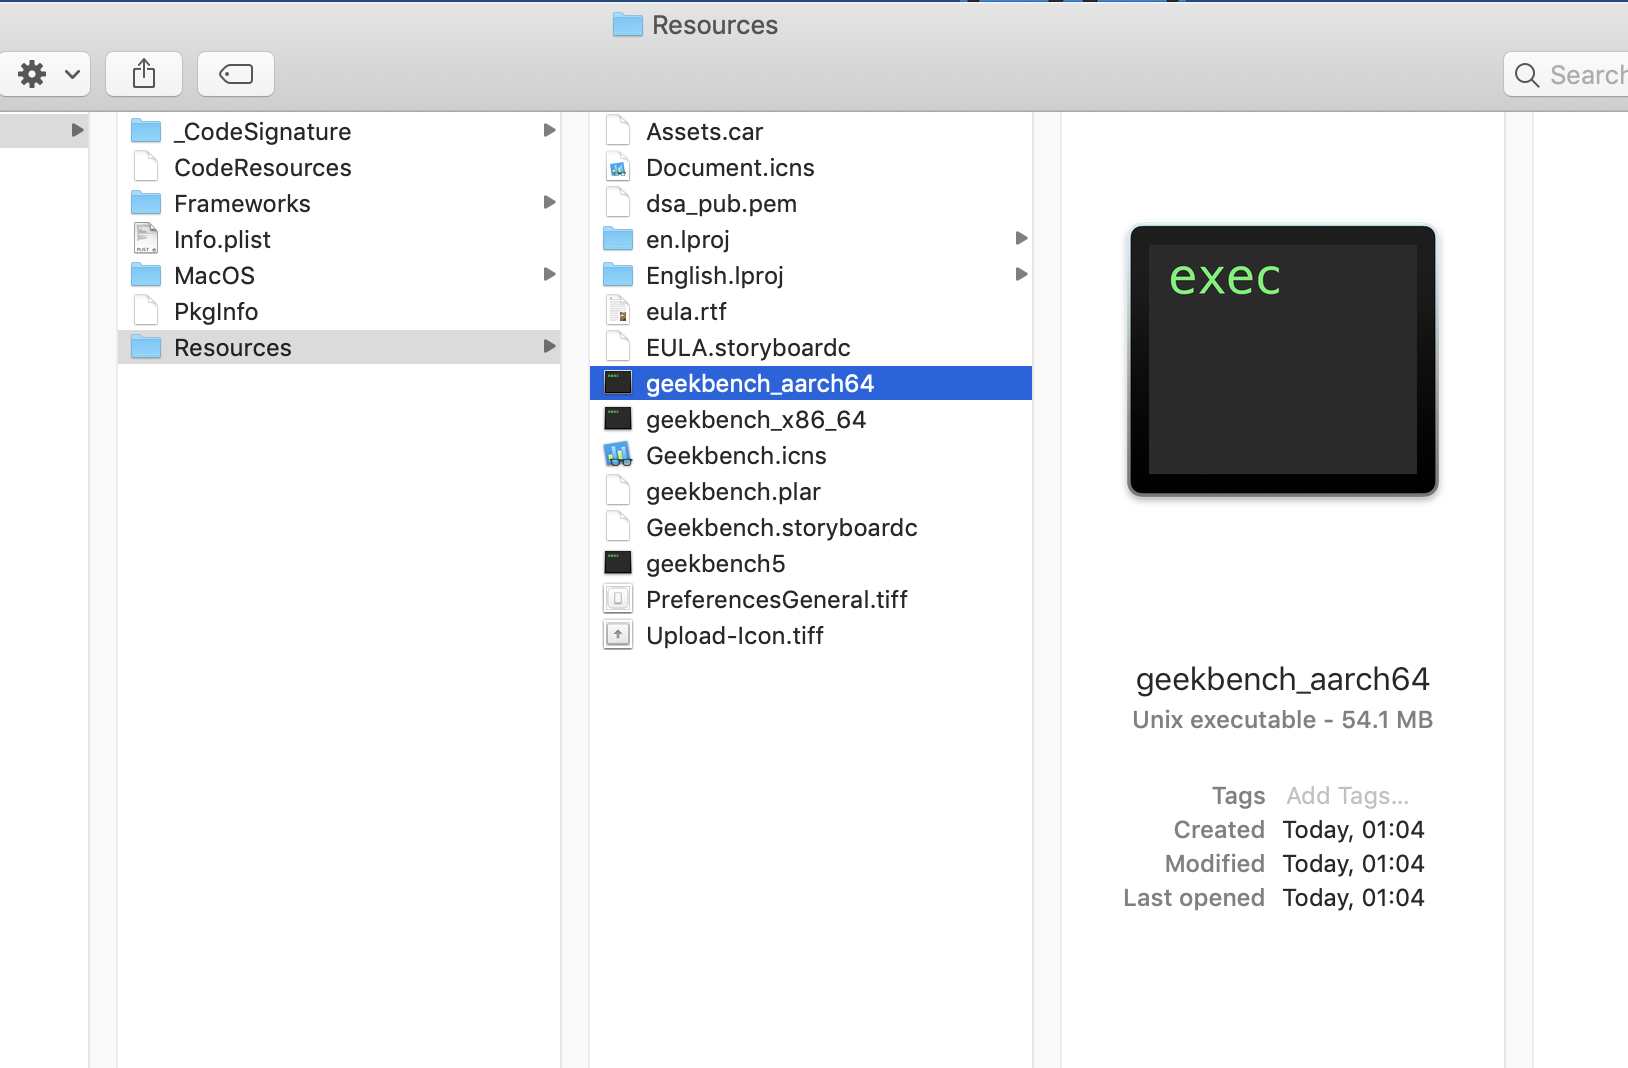Expand the en.lproj folder arrow
Image resolution: width=1628 pixels, height=1068 pixels.
point(1021,238)
